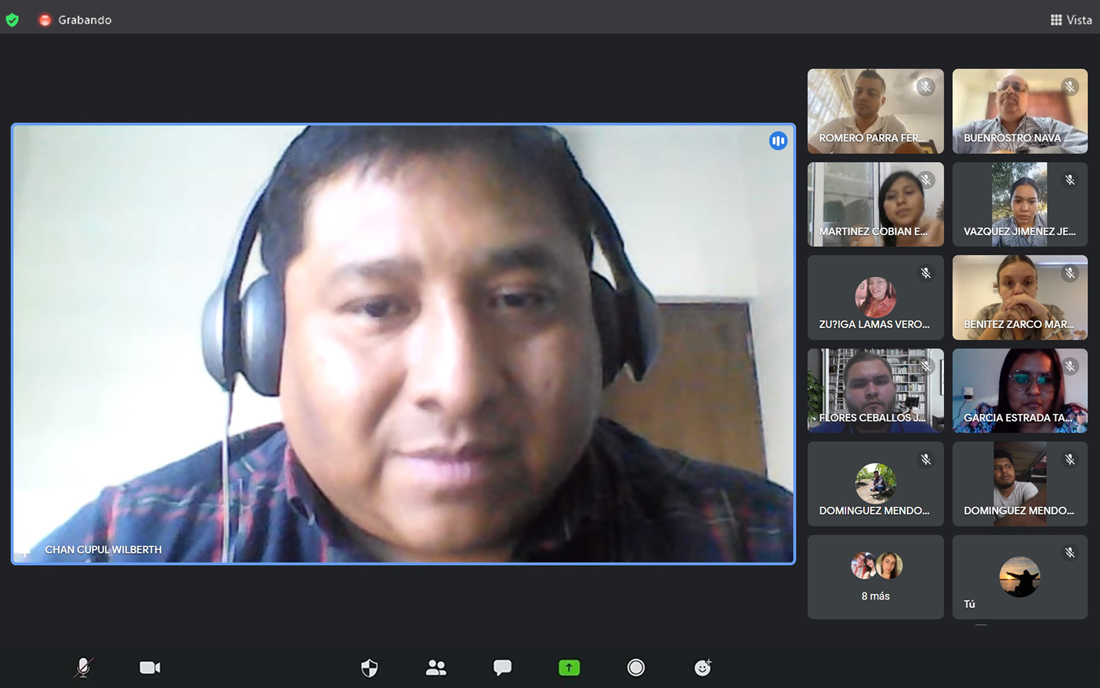Click muted mic icon on ZU?IGA LAMAS tile

[926, 274]
